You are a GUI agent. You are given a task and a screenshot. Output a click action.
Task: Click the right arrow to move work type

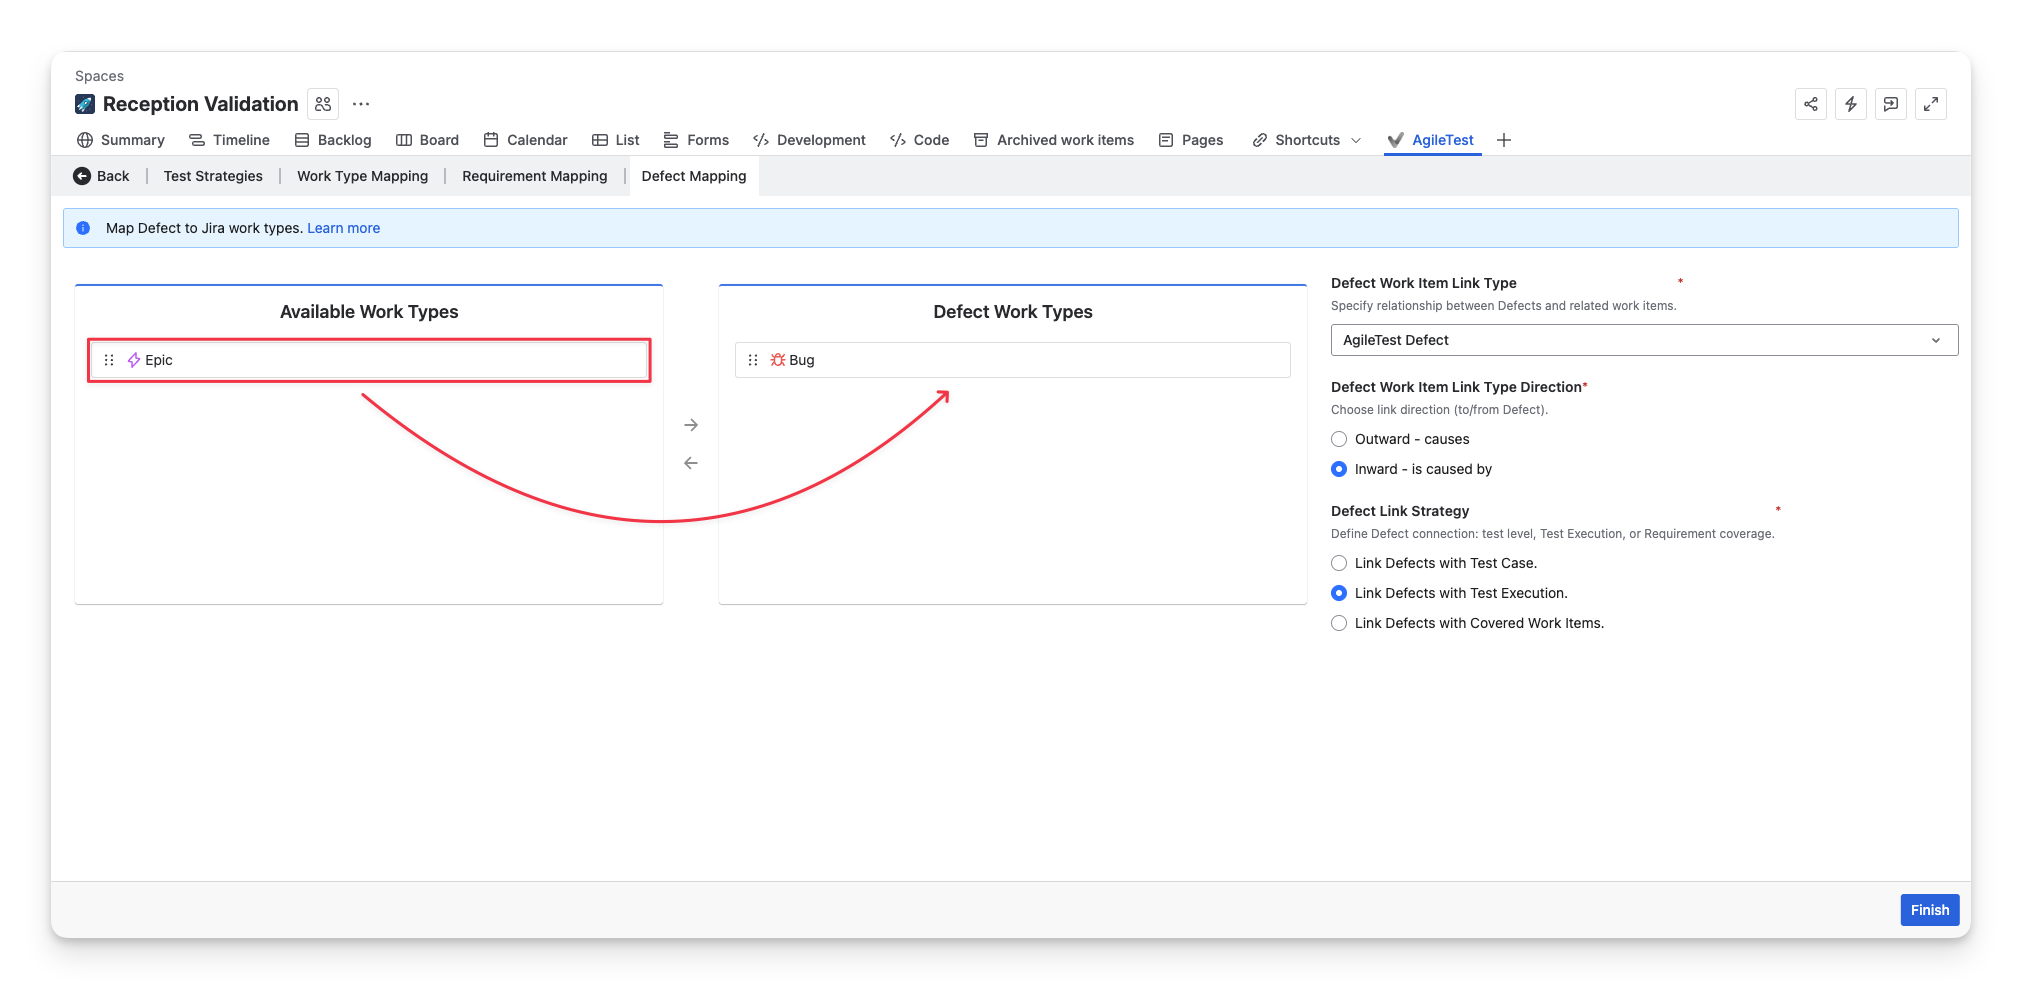[691, 425]
